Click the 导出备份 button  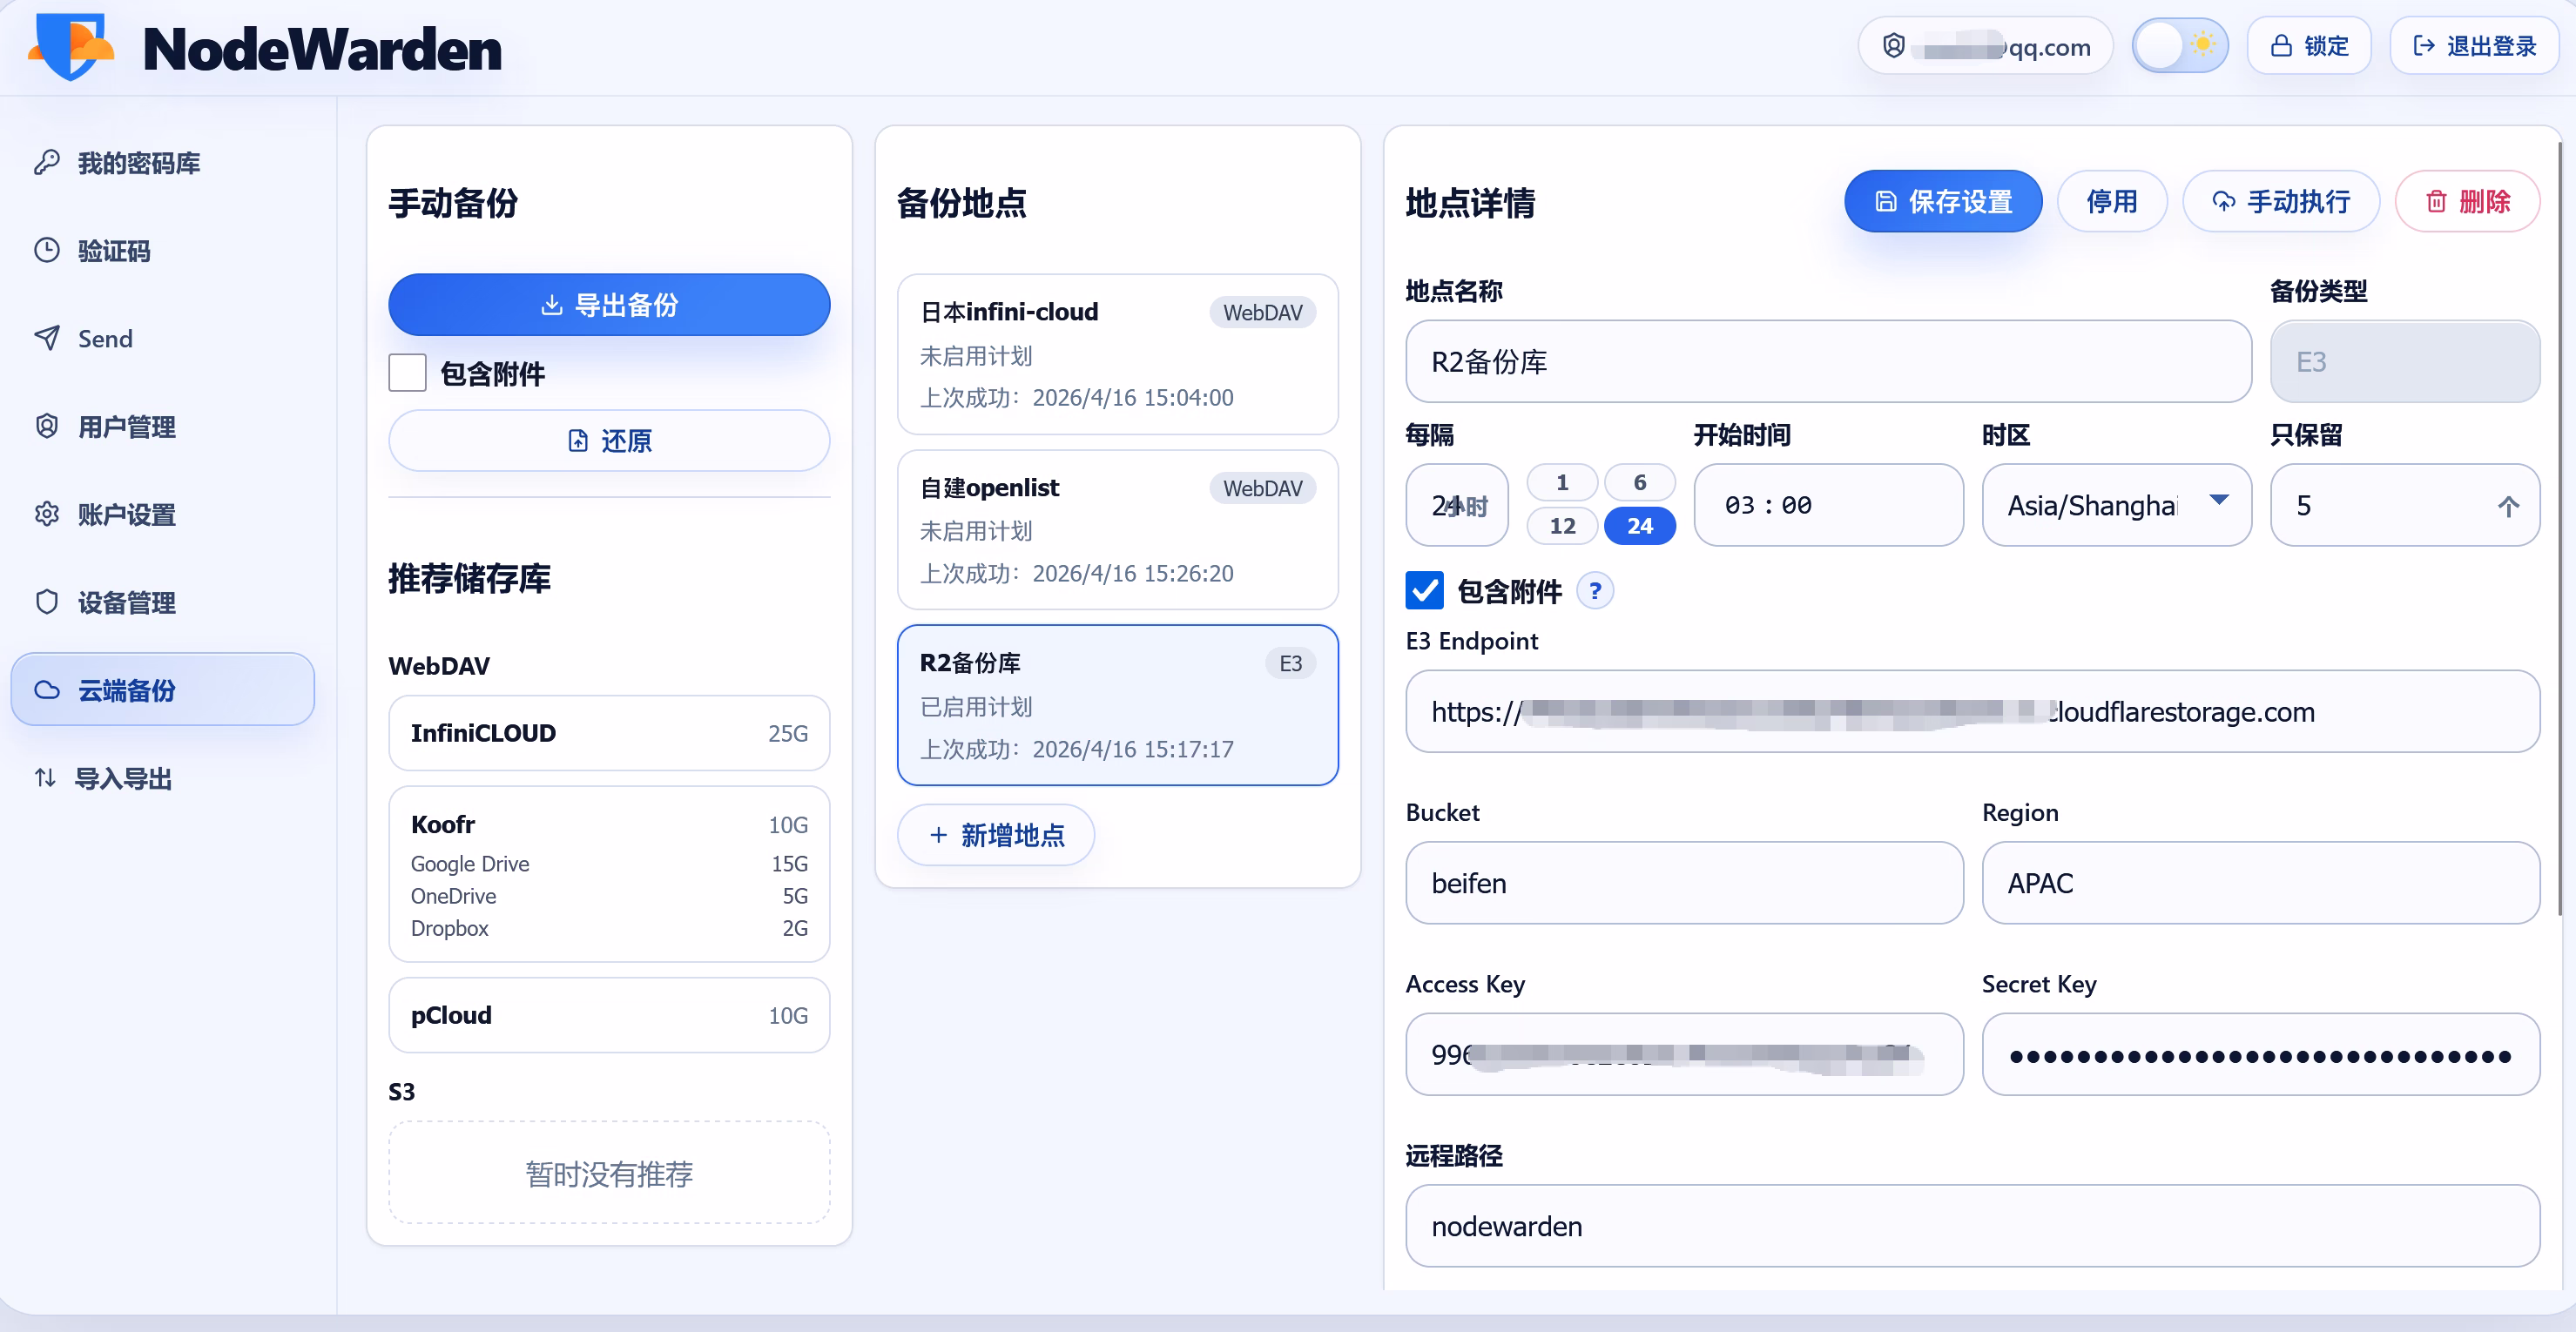(x=609, y=305)
